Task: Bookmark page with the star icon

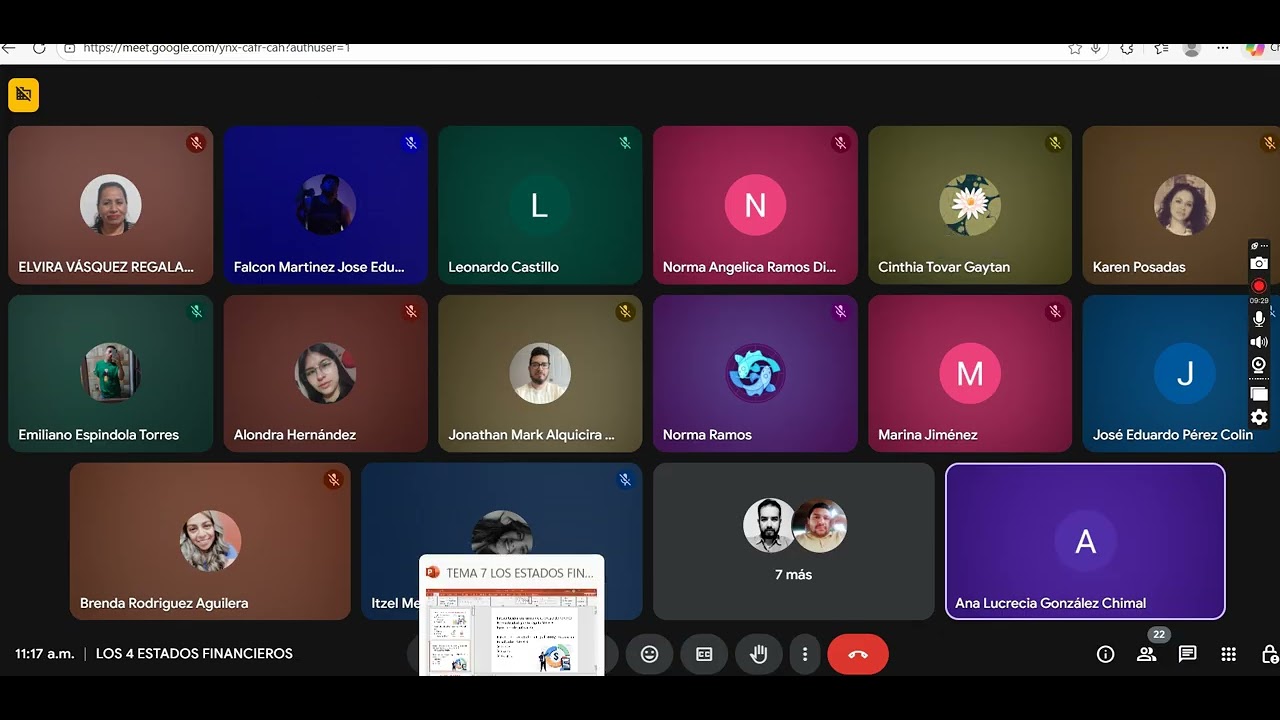Action: (x=1075, y=48)
